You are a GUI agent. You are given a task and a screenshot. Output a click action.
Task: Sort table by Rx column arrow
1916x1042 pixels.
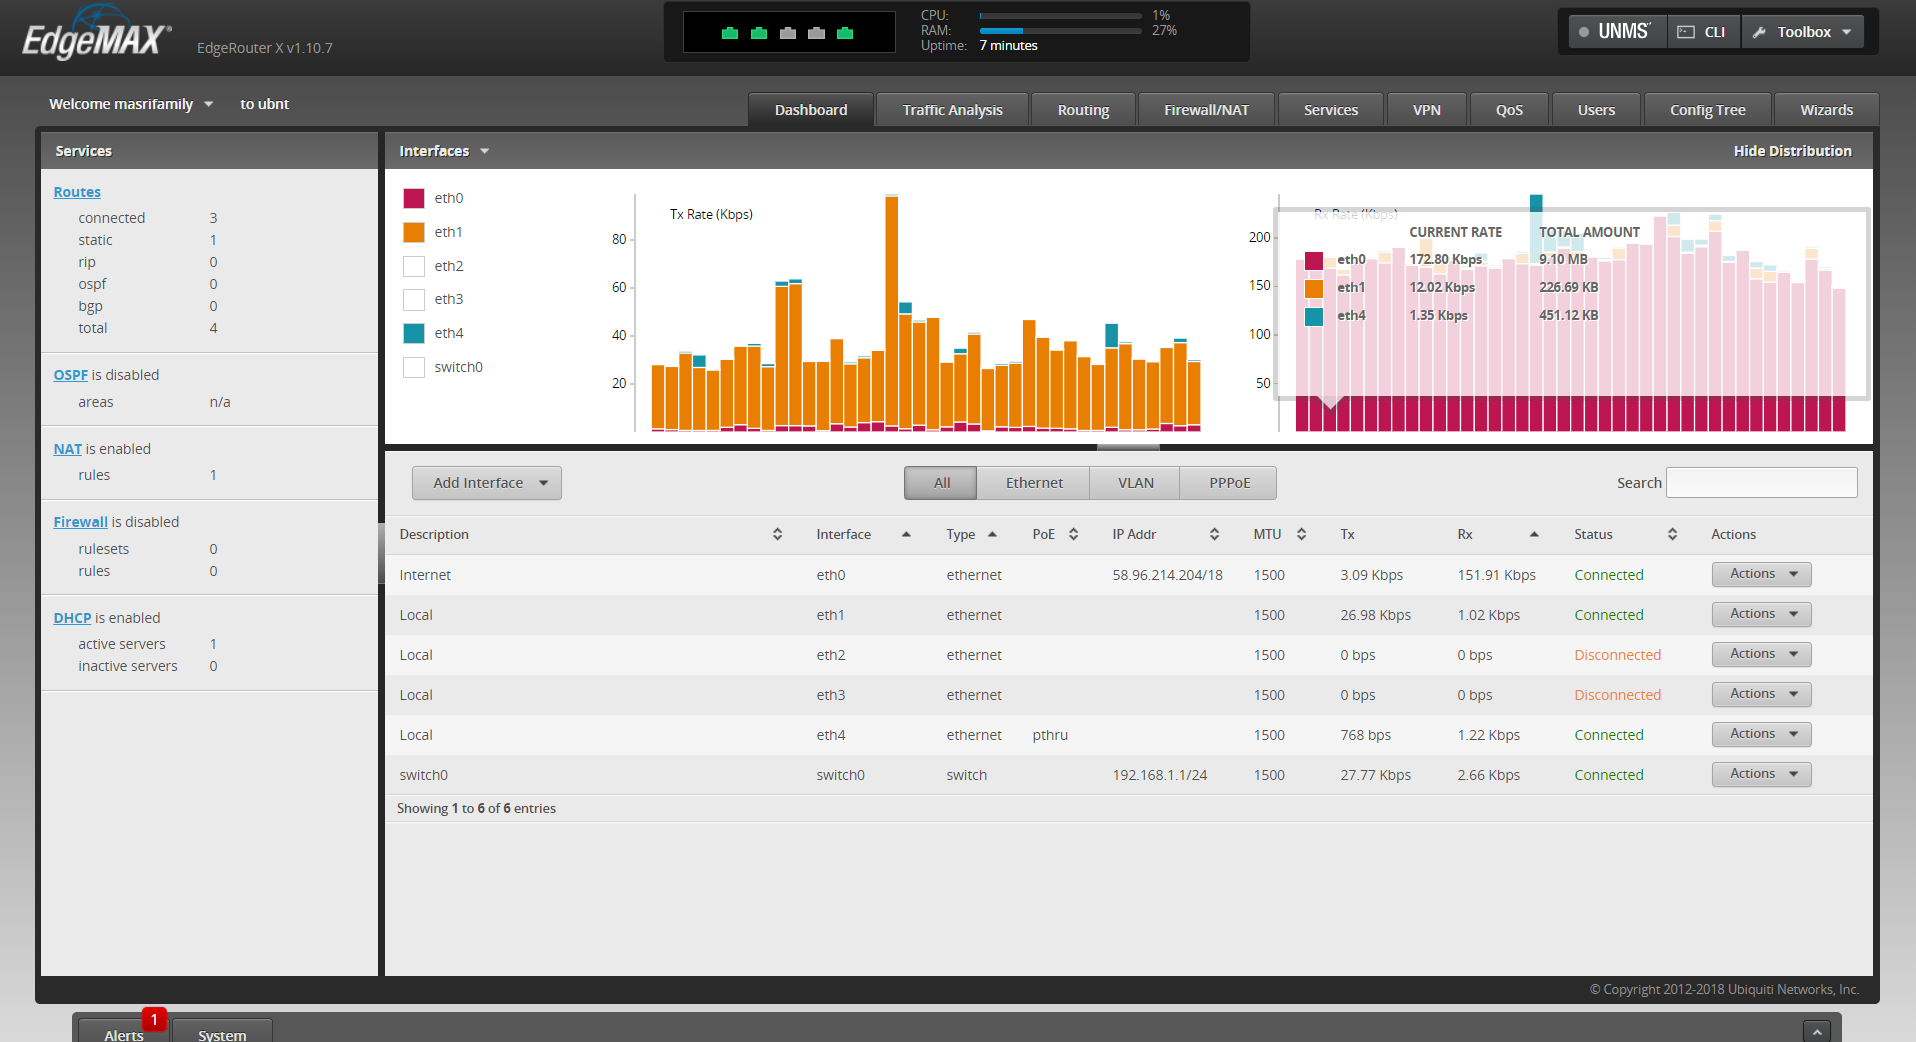pos(1534,534)
